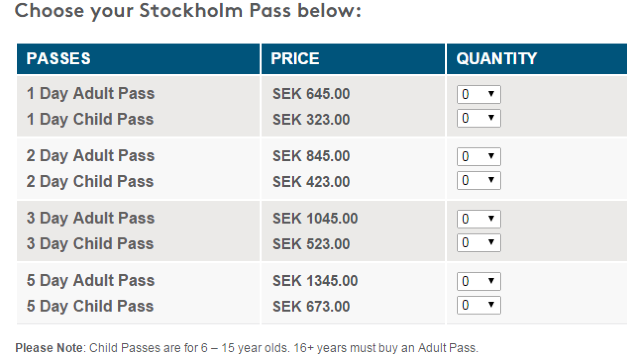The height and width of the screenshot is (364, 640).
Task: Click the 5 Day Child Pass label
Action: pyautogui.click(x=90, y=306)
